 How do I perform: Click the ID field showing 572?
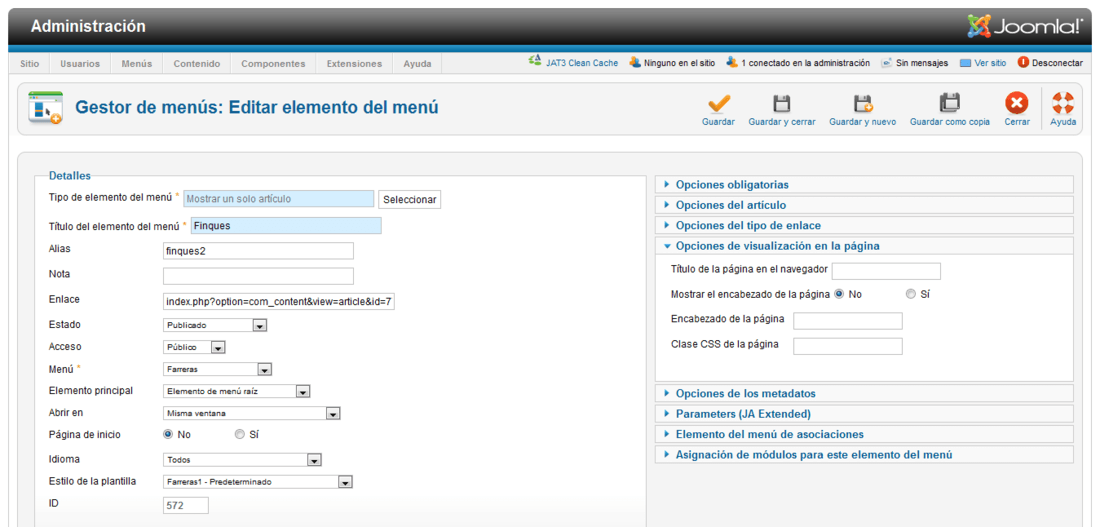tap(186, 505)
